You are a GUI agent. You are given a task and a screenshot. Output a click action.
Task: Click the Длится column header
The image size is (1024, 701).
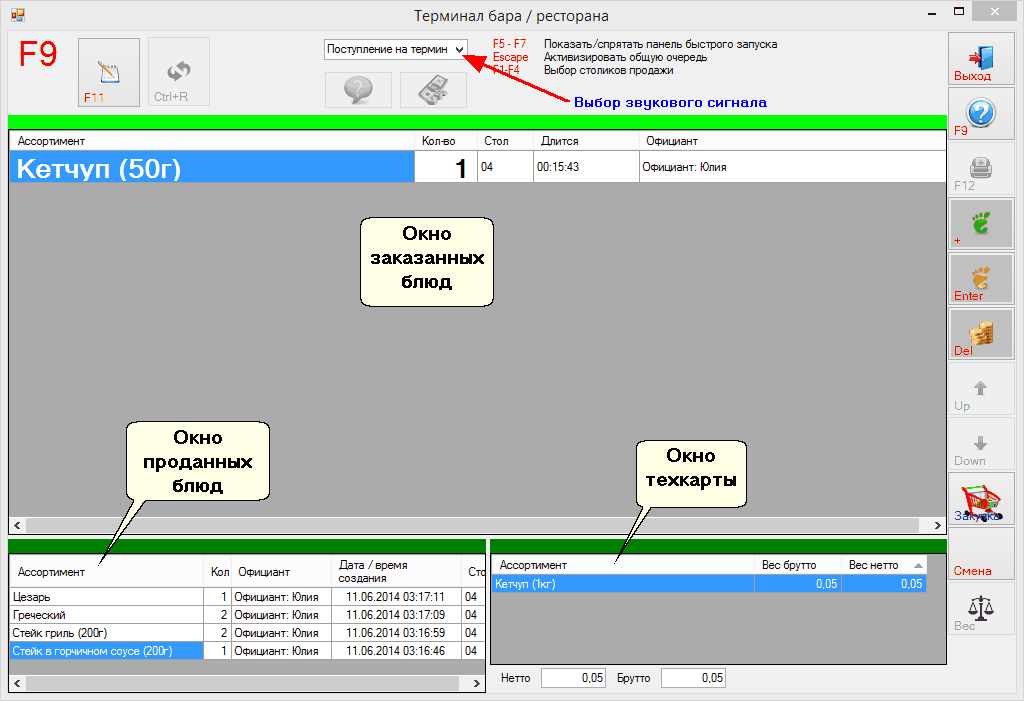click(x=586, y=141)
